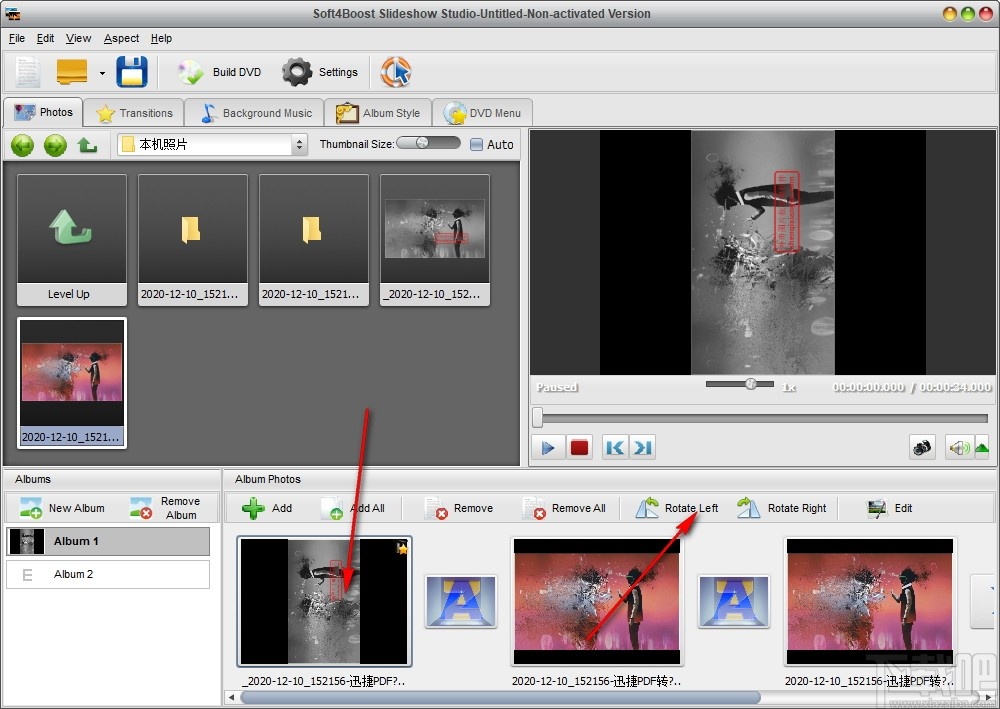The width and height of the screenshot is (1000, 709).
Task: Click the Build DVD disc icon
Action: pos(191,72)
